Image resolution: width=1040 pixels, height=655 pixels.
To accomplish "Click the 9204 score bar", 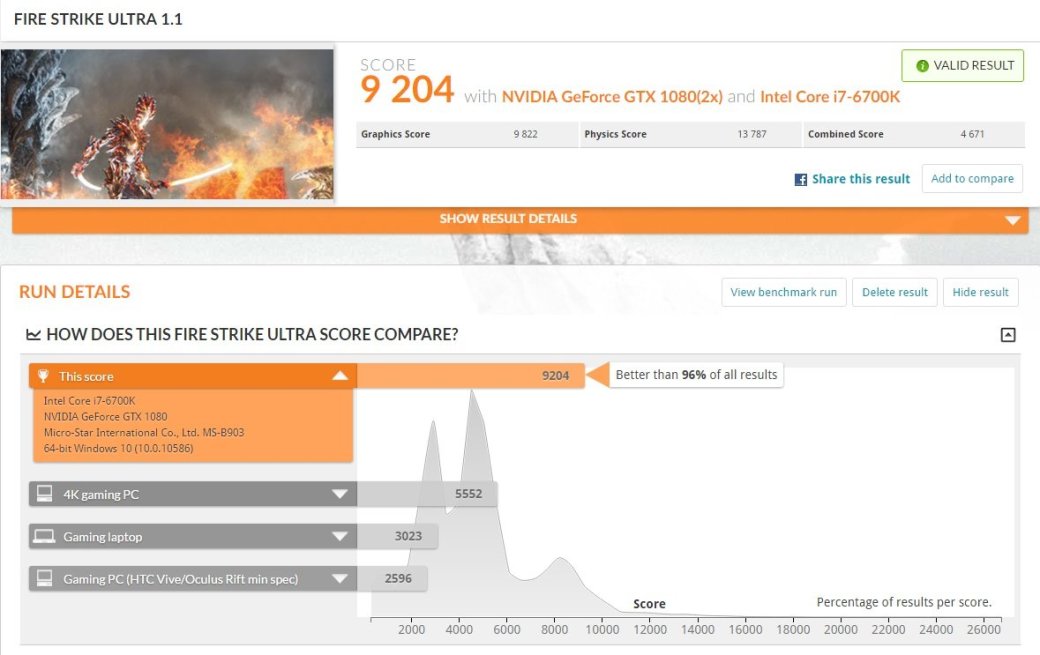I will (x=471, y=376).
